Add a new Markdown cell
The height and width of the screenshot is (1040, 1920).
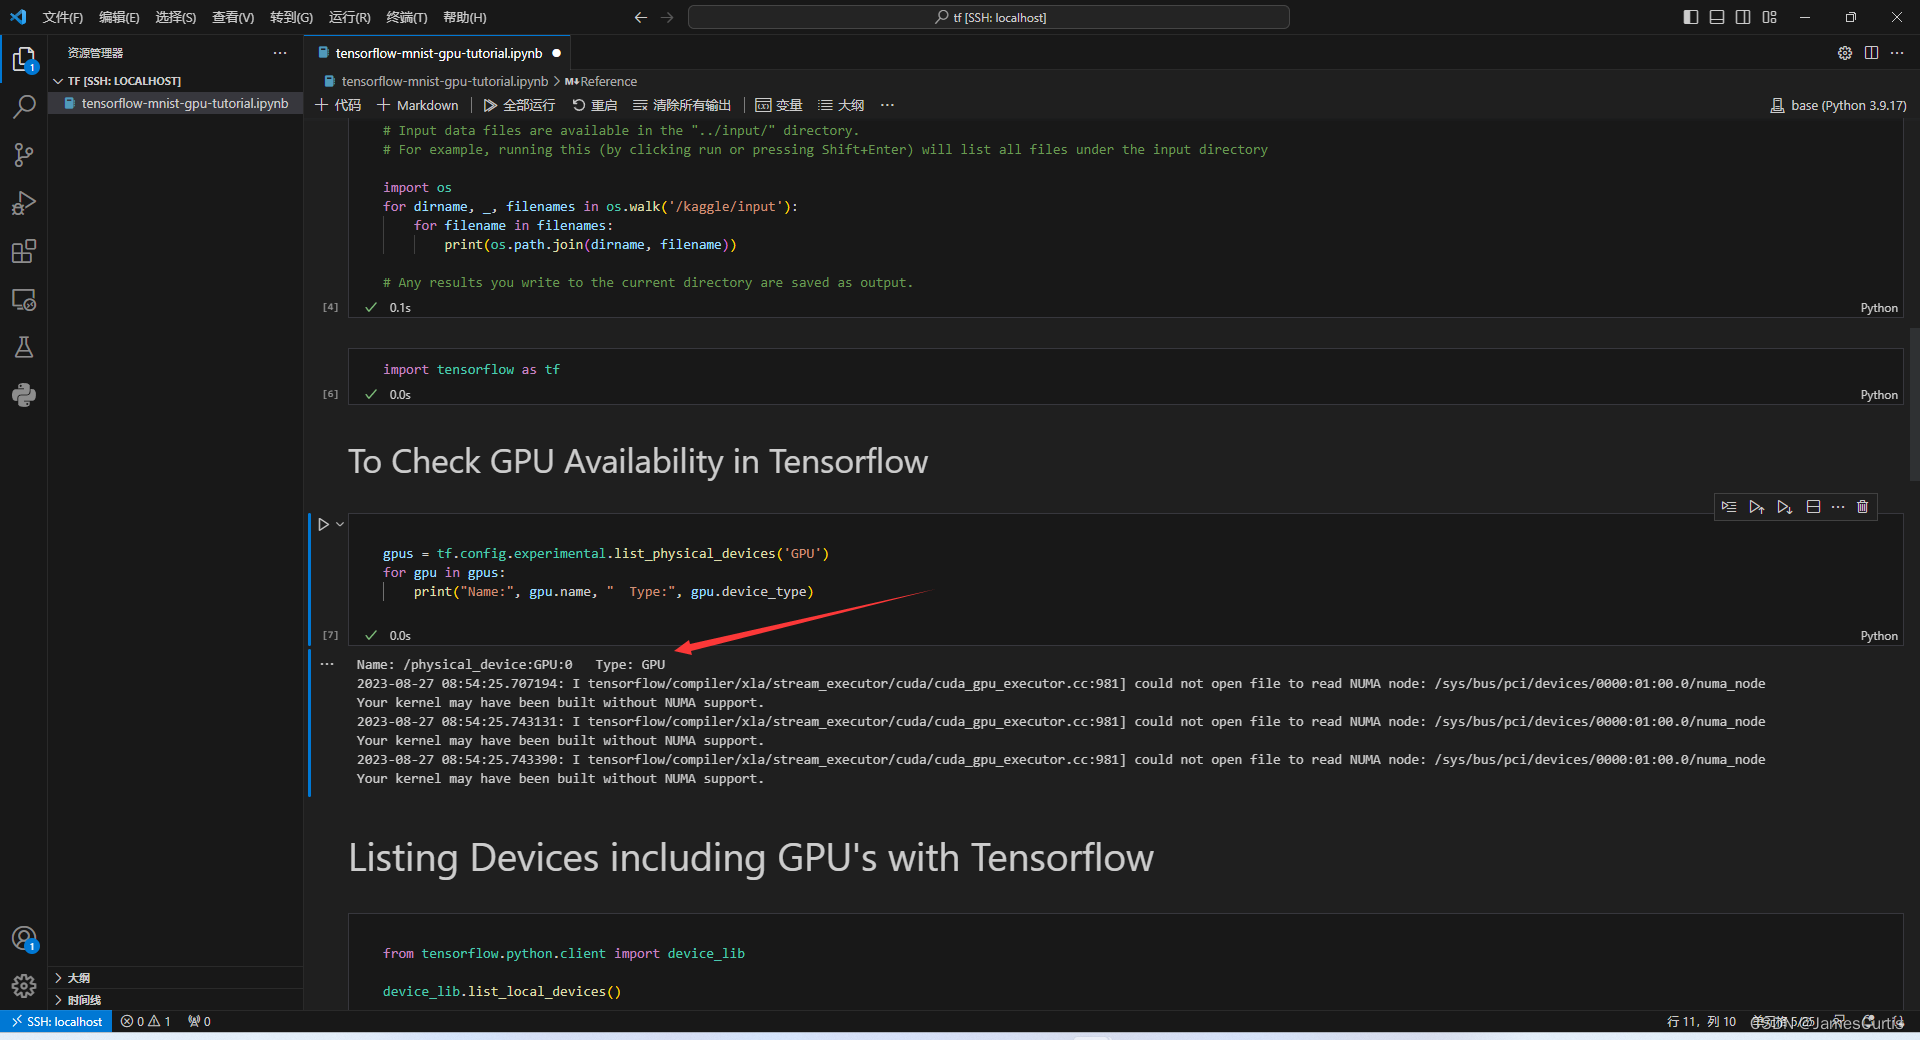pos(417,105)
